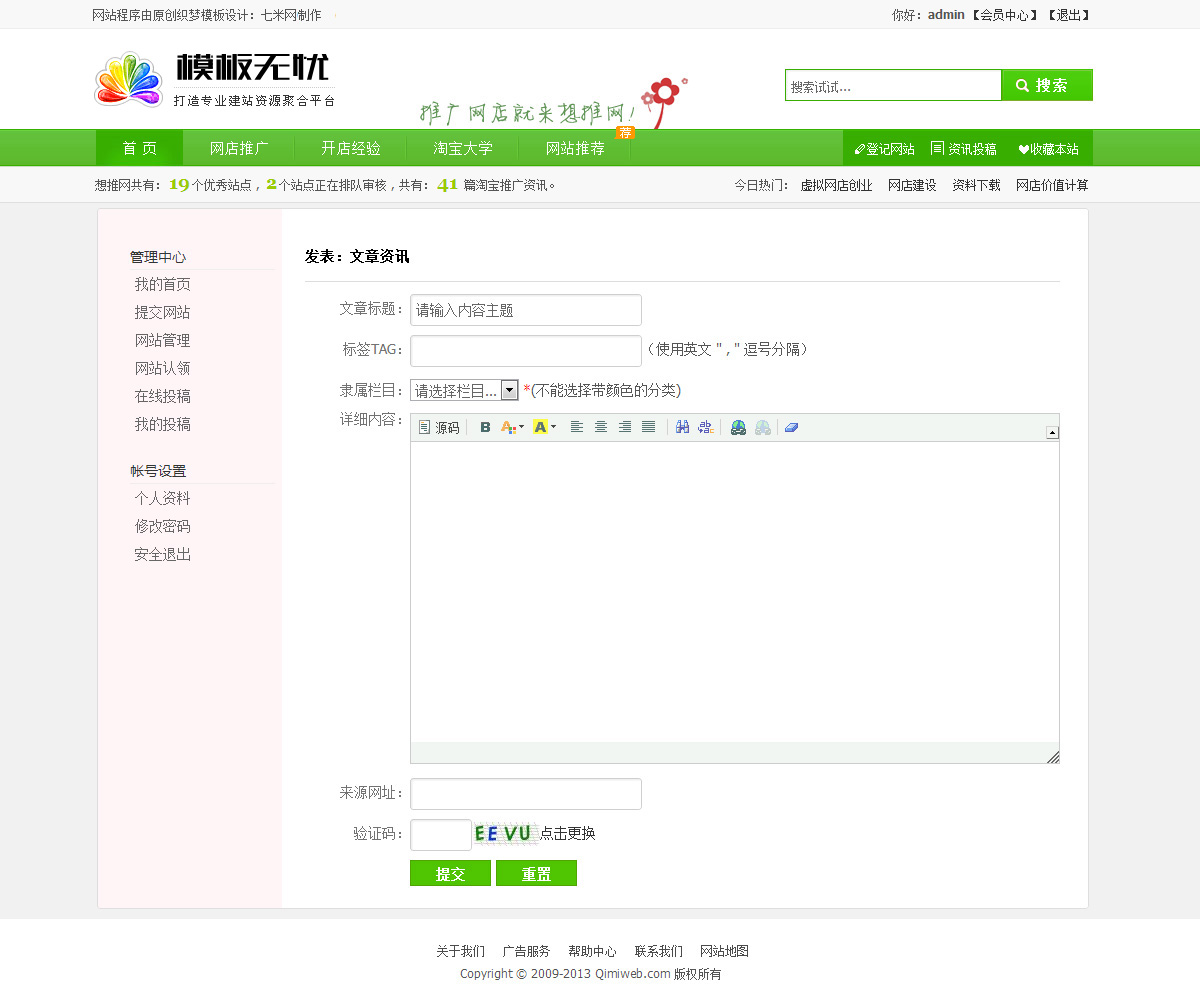Click the captcha image to refresh

click(504, 833)
